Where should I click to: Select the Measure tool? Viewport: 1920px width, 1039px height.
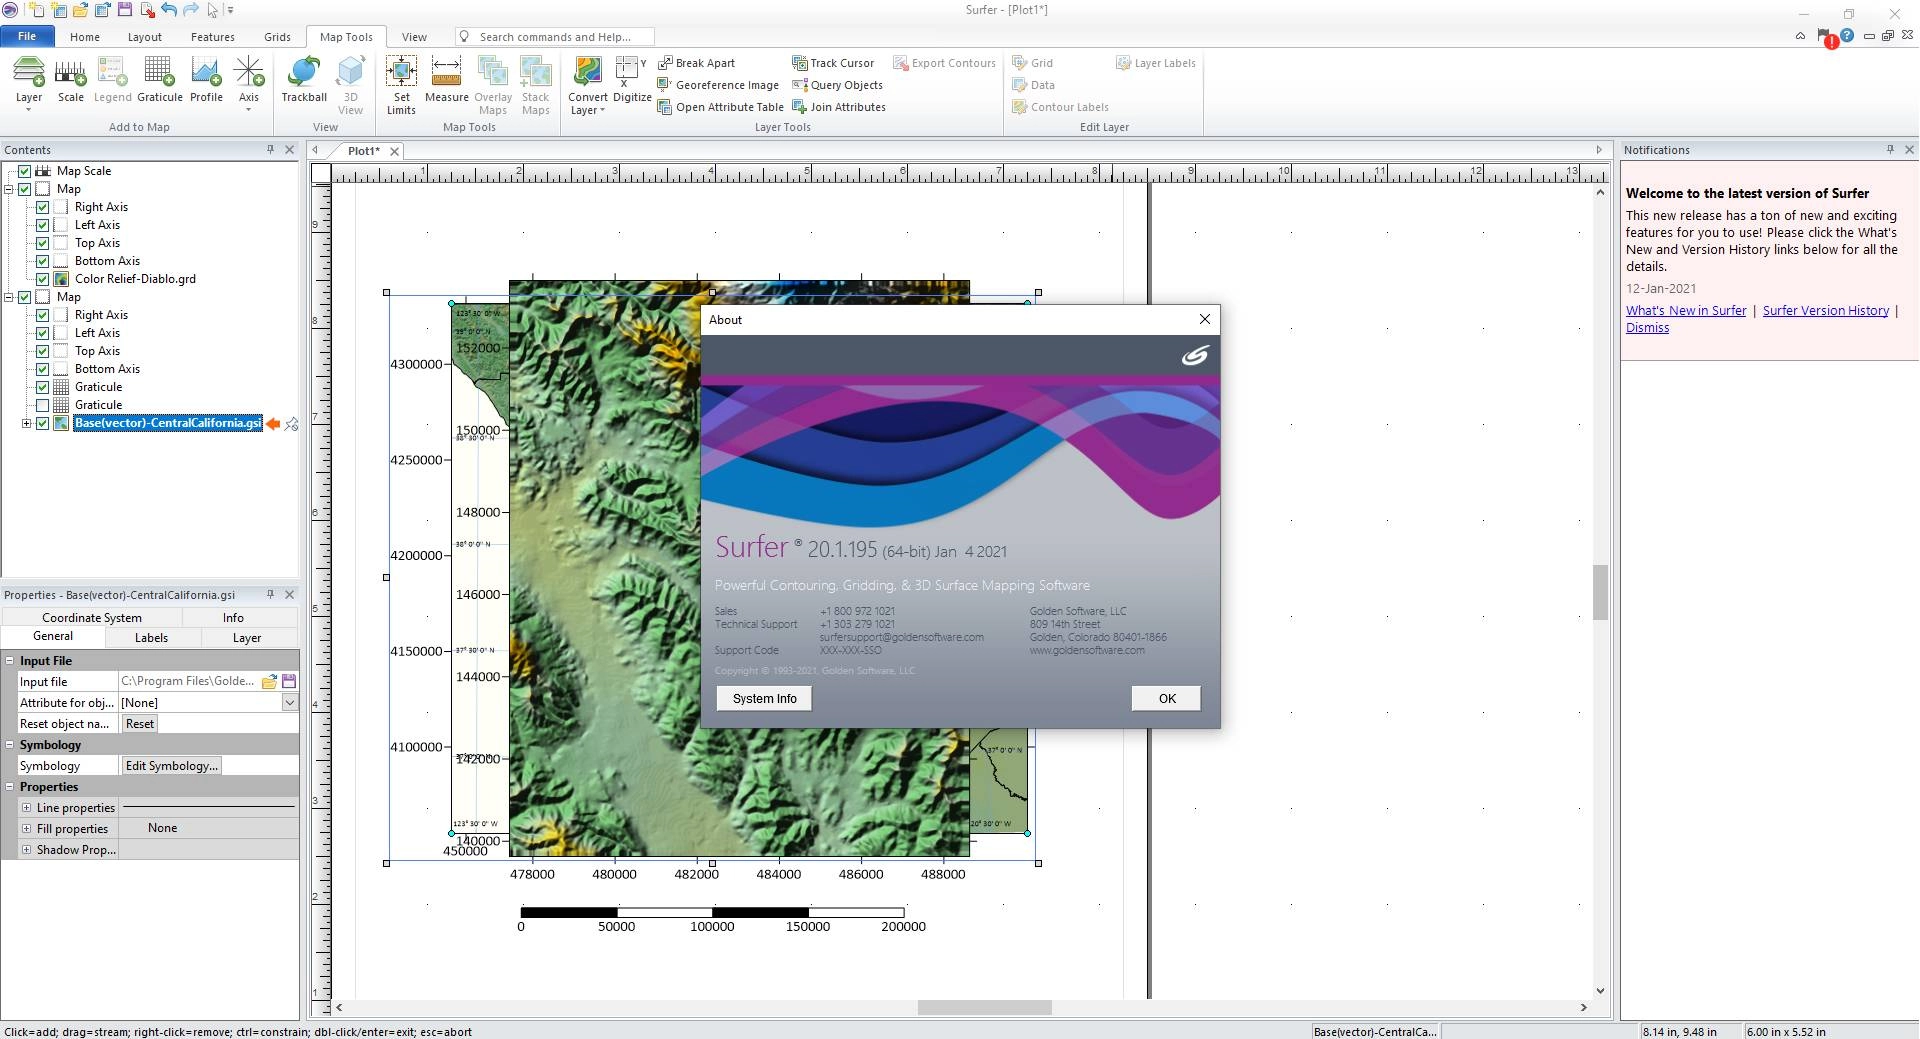[446, 81]
